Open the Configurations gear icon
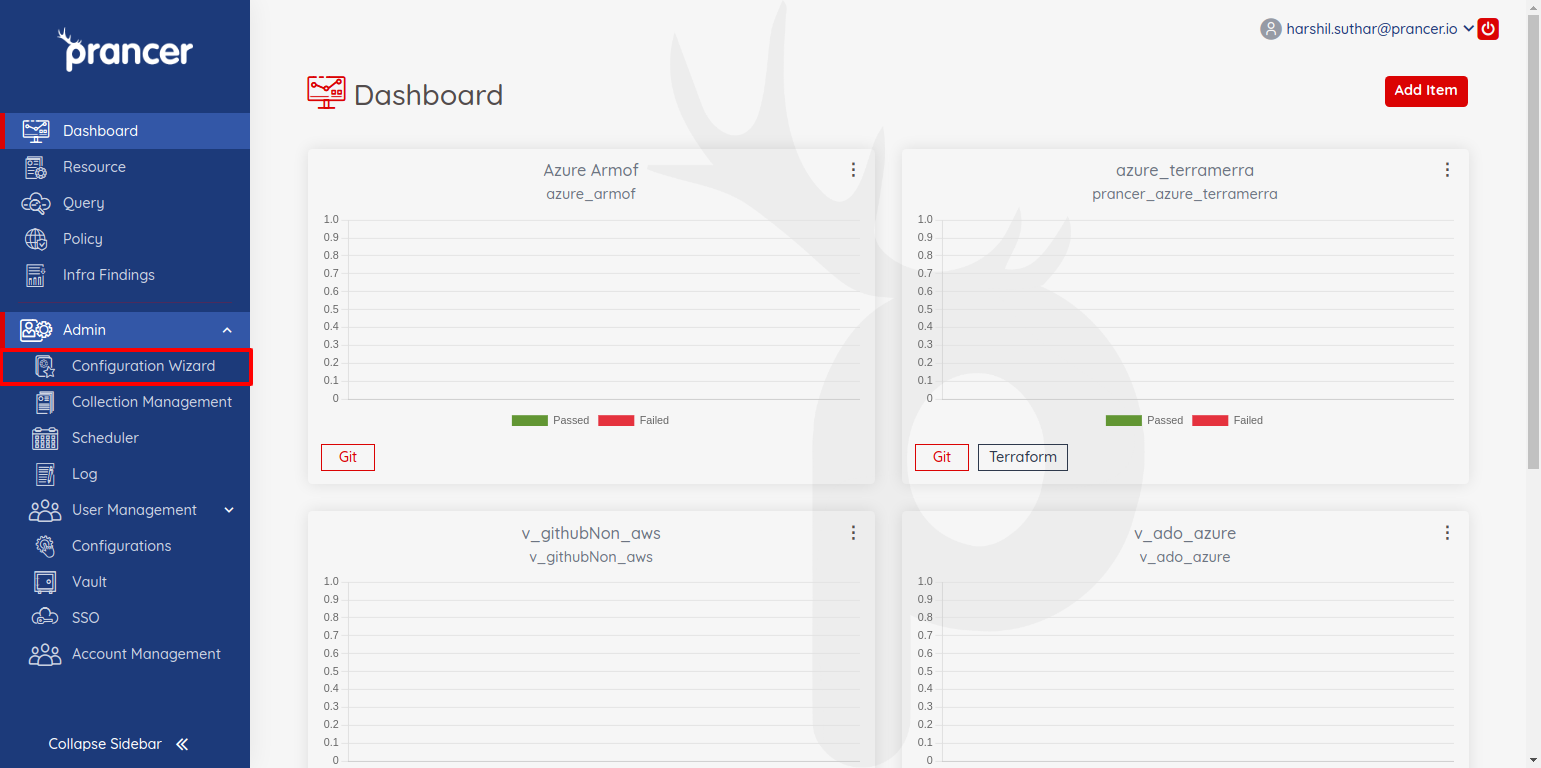The height and width of the screenshot is (768, 1541). (45, 546)
